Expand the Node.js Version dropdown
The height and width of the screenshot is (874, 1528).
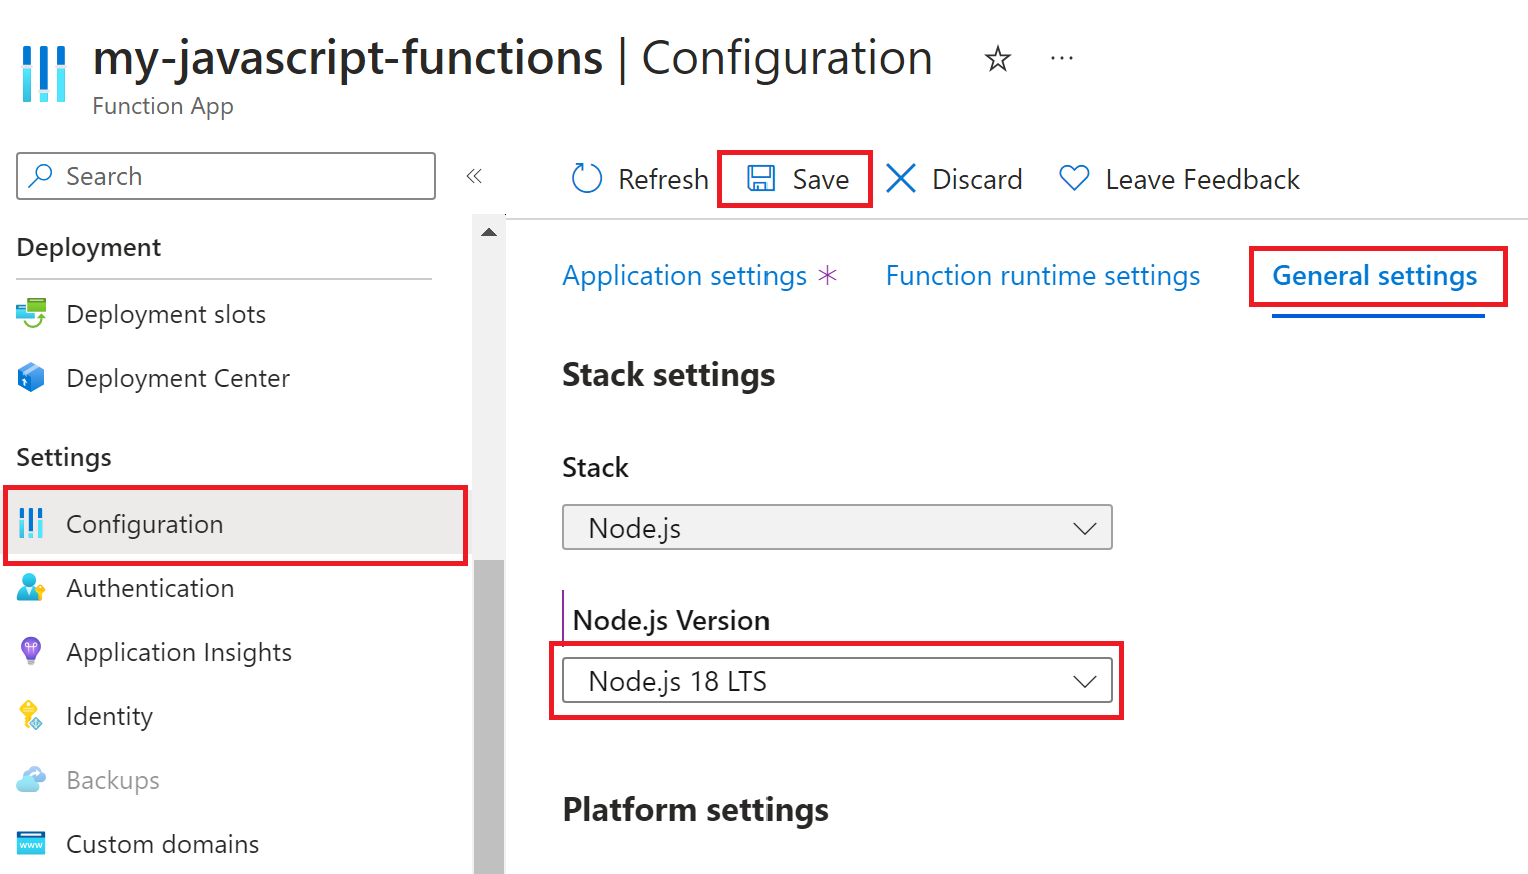pos(837,681)
